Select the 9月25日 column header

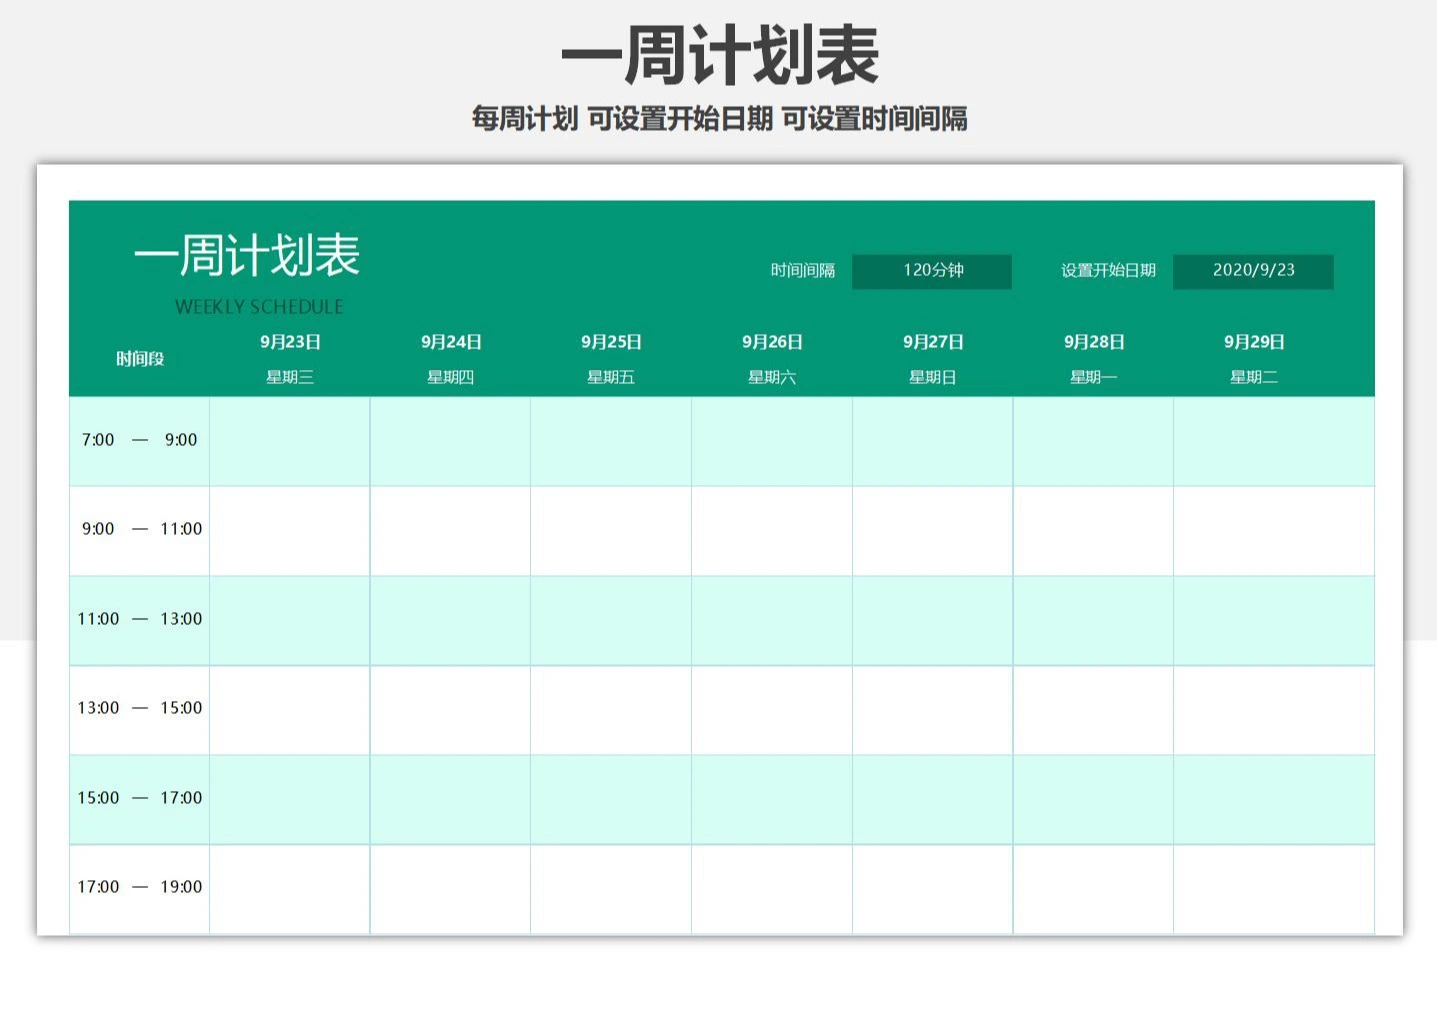[611, 342]
